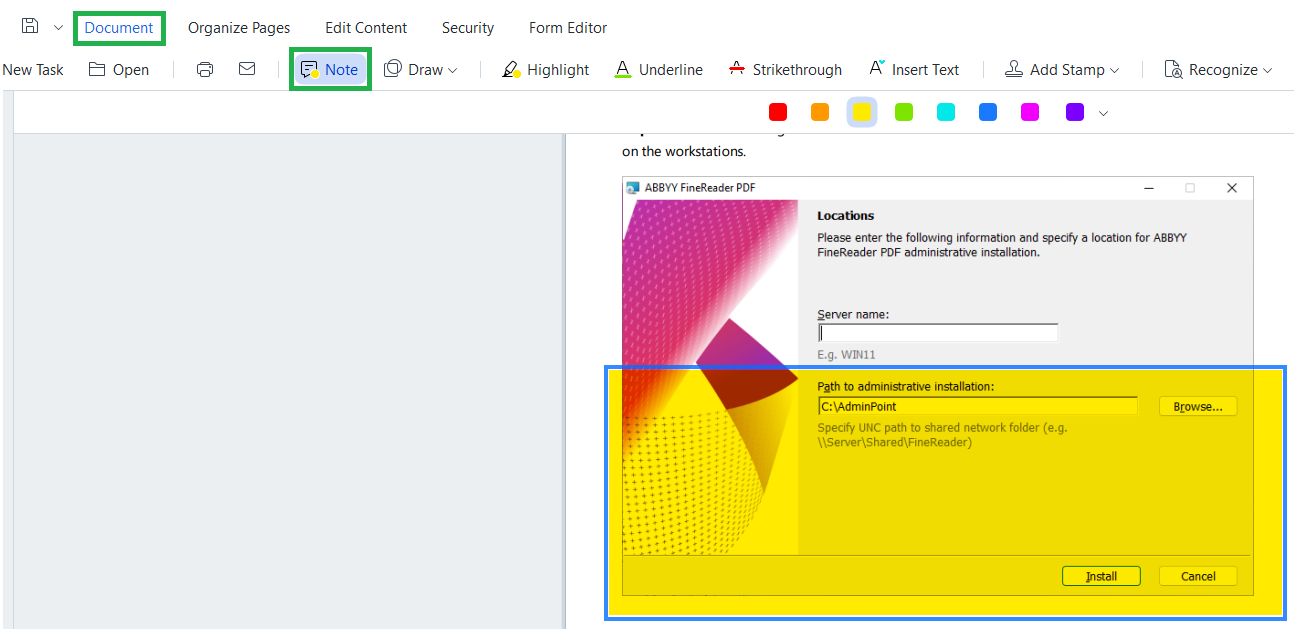Select the Strikethrough tool

point(785,69)
